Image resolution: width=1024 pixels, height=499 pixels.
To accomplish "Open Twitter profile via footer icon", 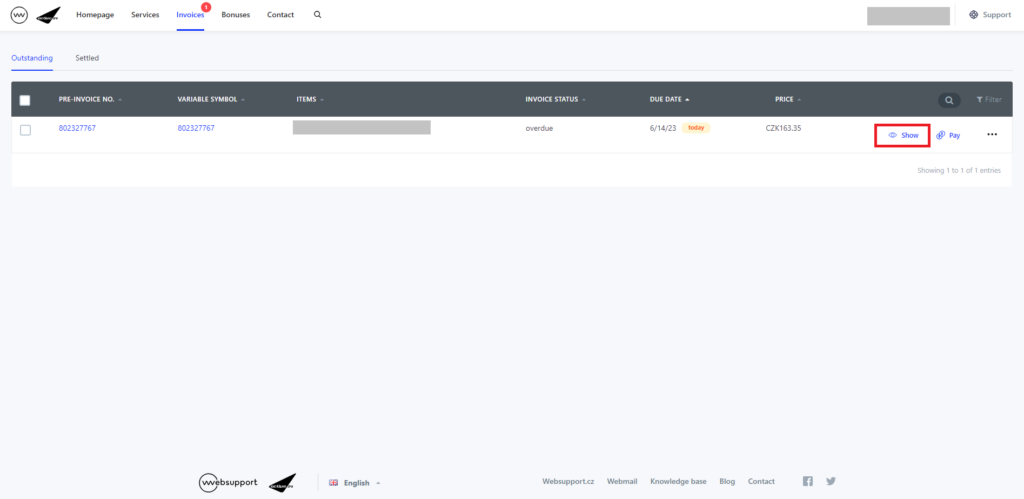I will tap(831, 481).
